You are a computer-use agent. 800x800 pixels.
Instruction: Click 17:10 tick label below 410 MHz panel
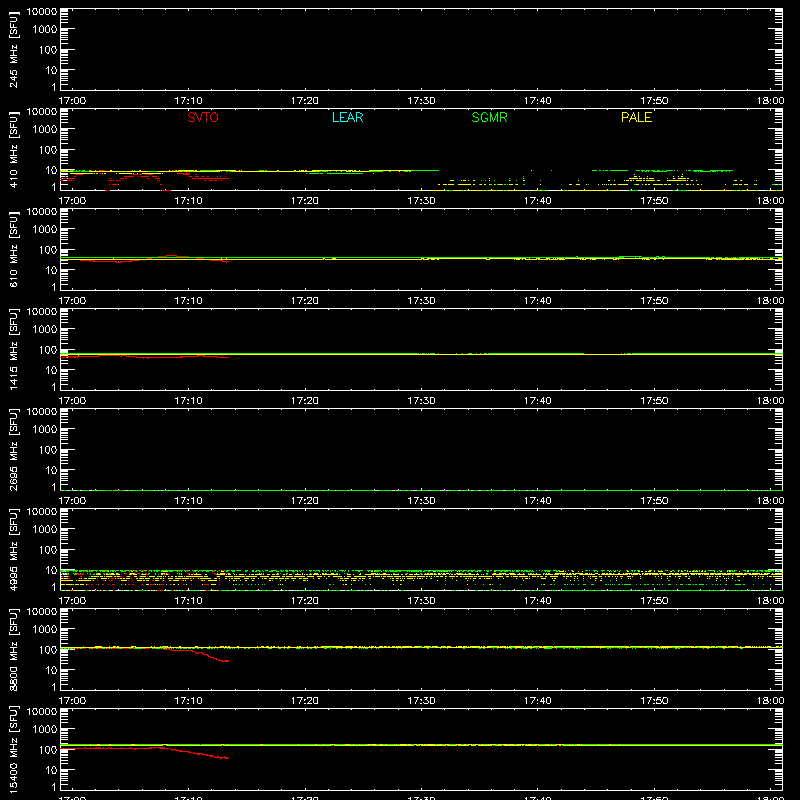[188, 201]
